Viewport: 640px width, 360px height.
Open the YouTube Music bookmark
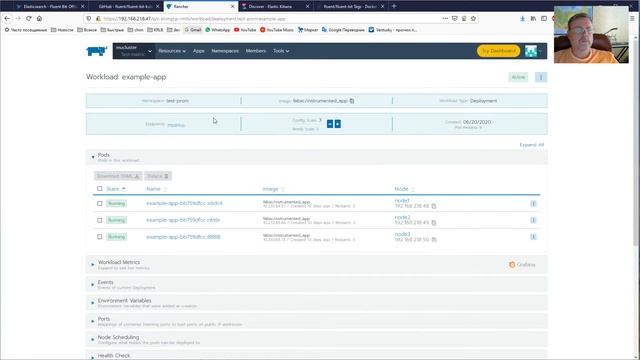coord(277,30)
